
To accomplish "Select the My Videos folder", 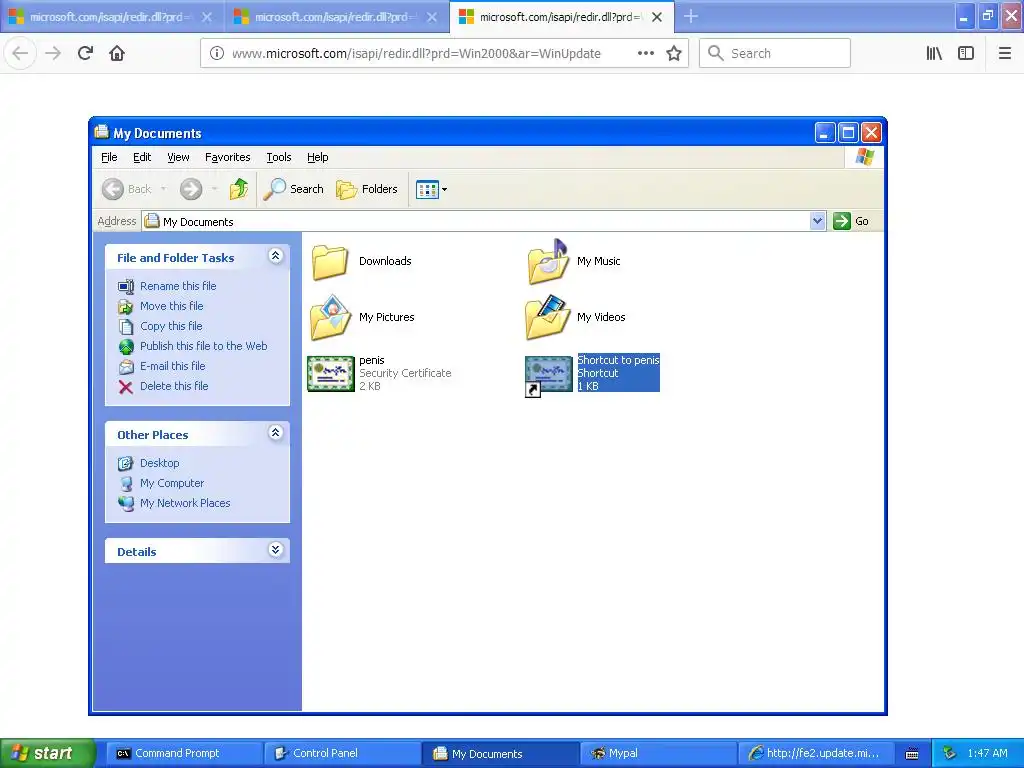I will coord(575,317).
